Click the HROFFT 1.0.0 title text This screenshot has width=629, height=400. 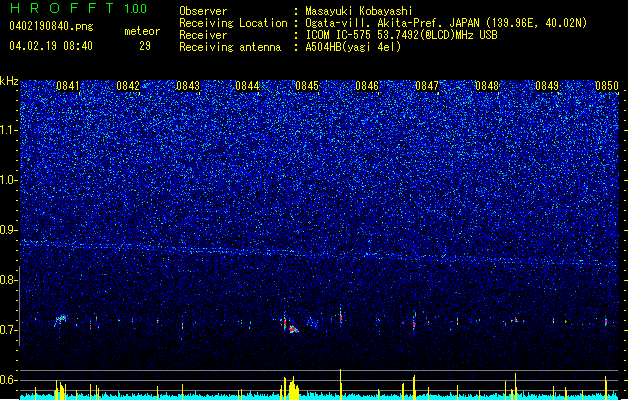(x=79, y=8)
